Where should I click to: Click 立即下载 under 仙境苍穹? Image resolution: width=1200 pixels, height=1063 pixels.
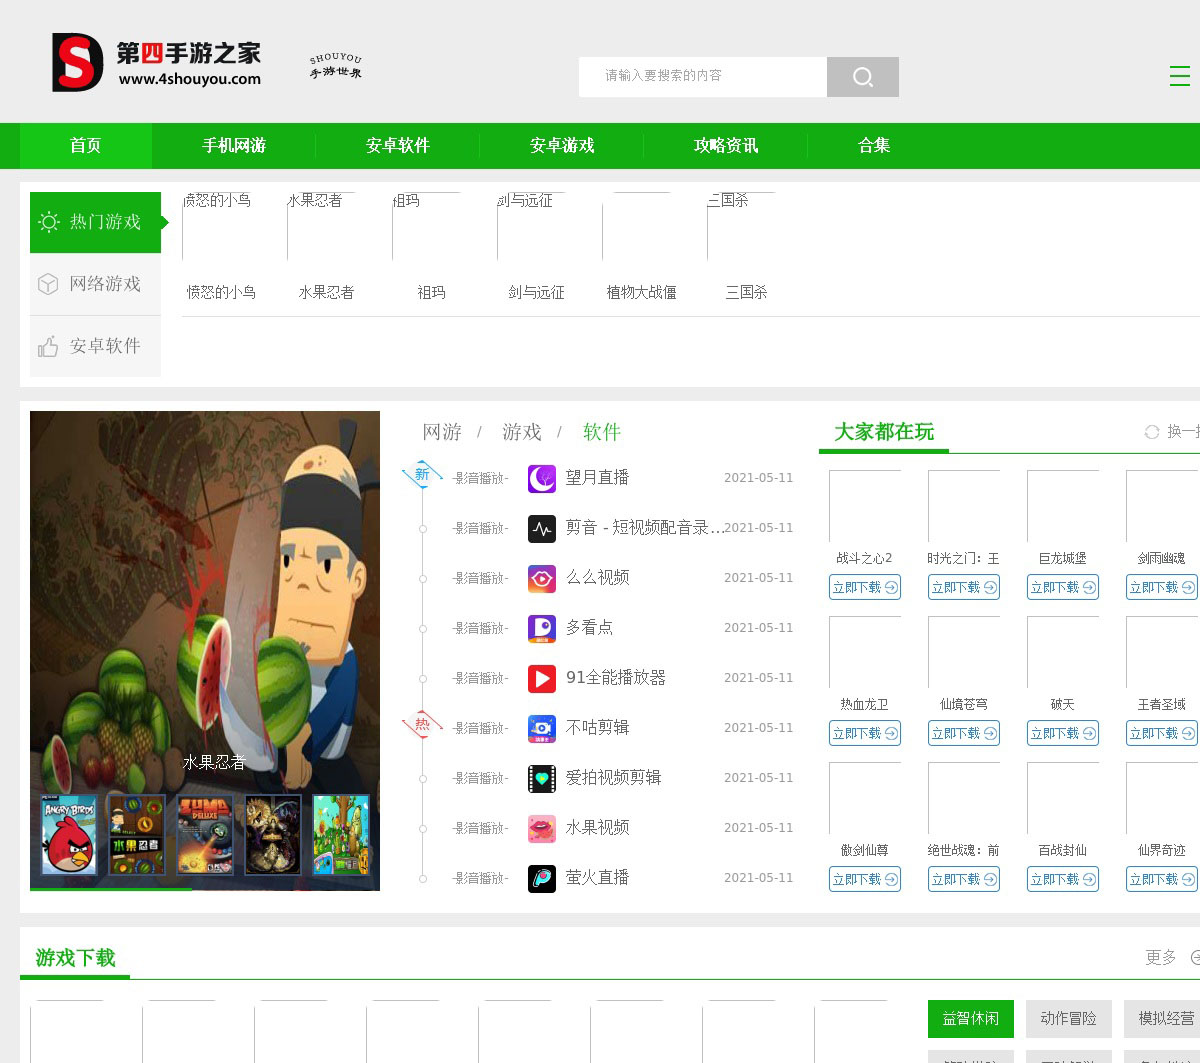coord(964,733)
